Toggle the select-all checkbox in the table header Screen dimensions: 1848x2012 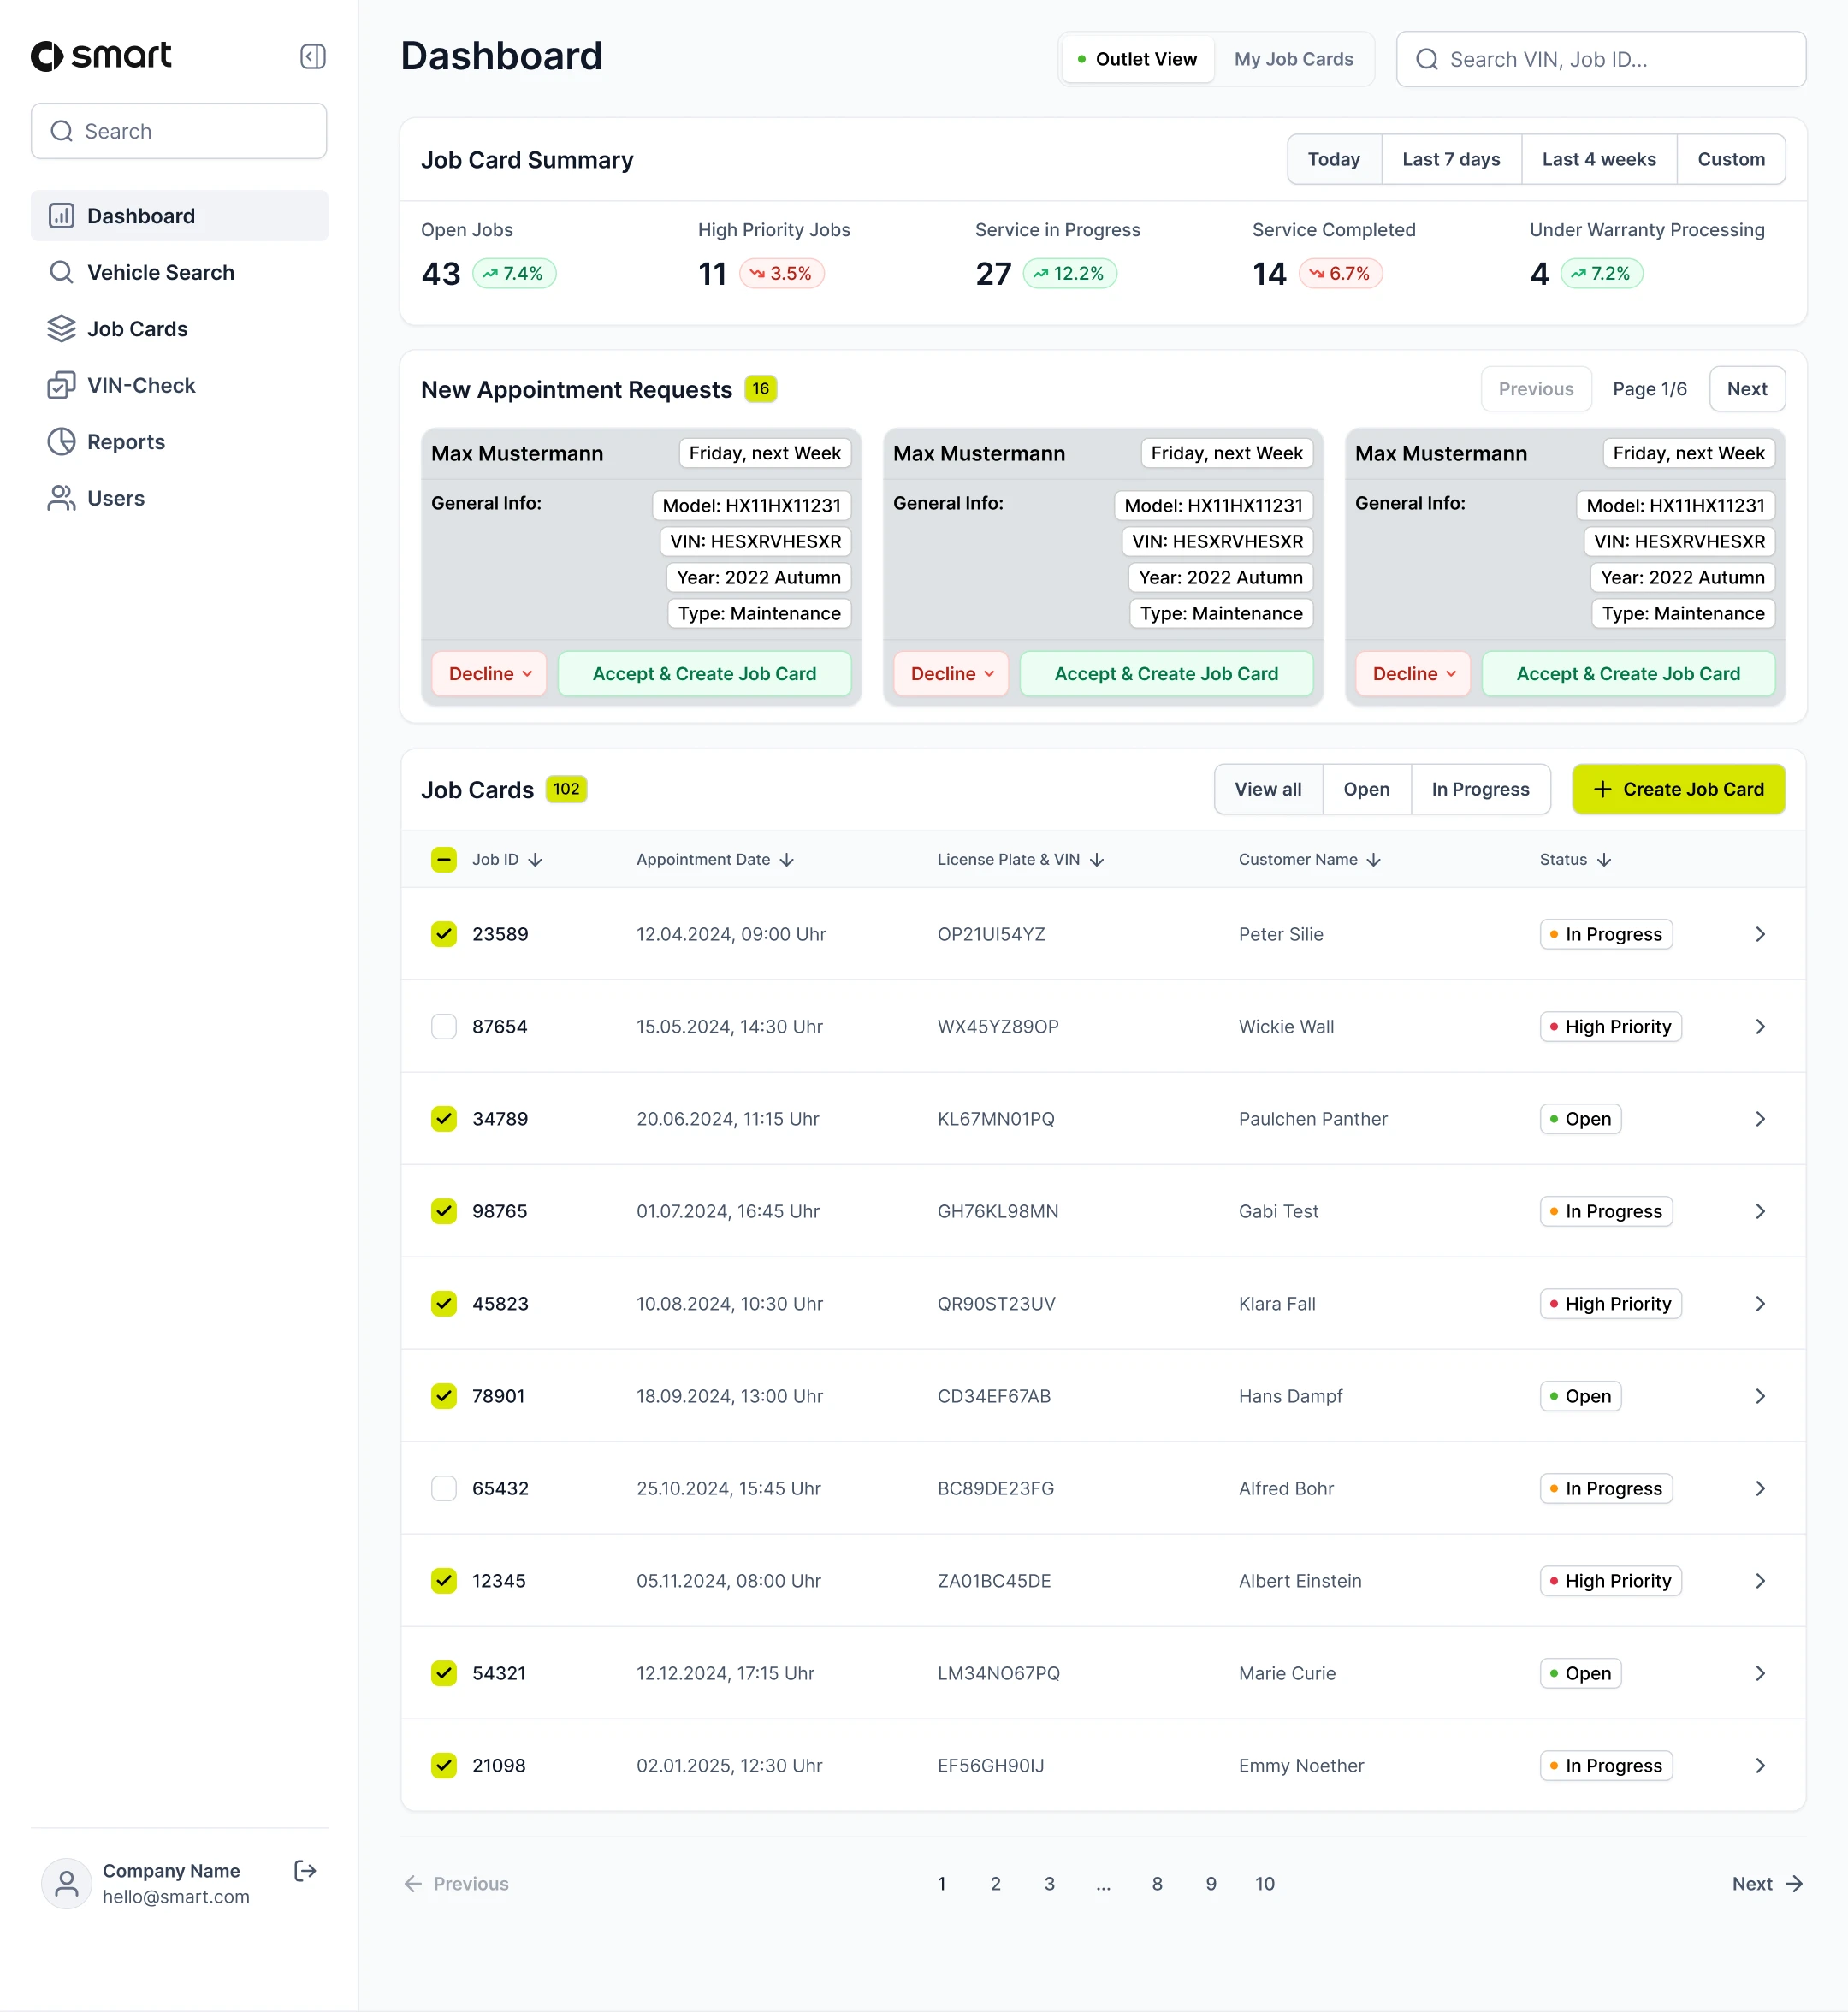[443, 859]
